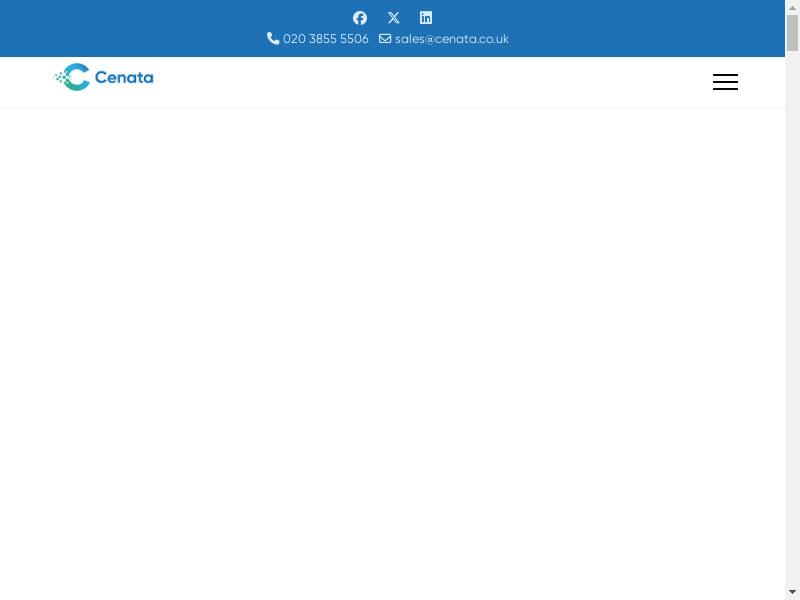Call the number 020 3855 5506
800x600 pixels.
click(325, 39)
